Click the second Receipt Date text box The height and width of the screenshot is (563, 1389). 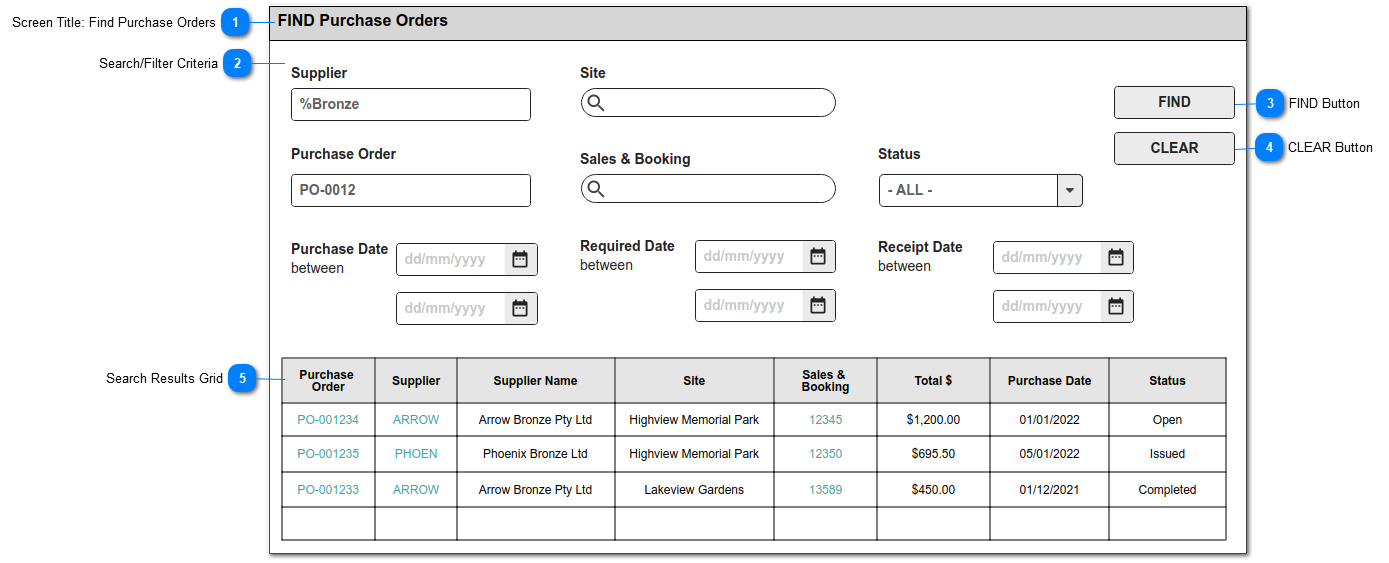click(x=1047, y=306)
